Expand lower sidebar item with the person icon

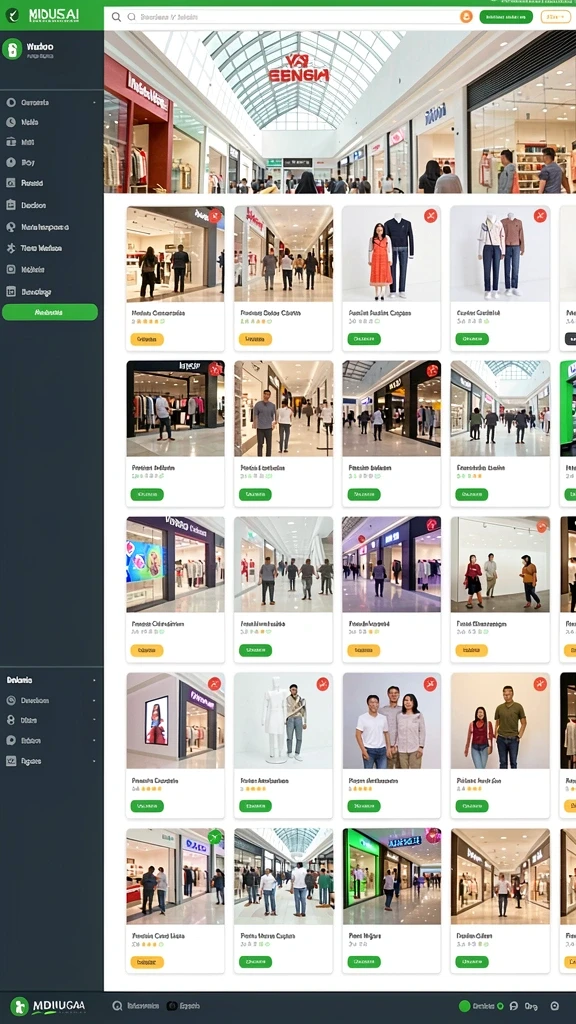52,720
